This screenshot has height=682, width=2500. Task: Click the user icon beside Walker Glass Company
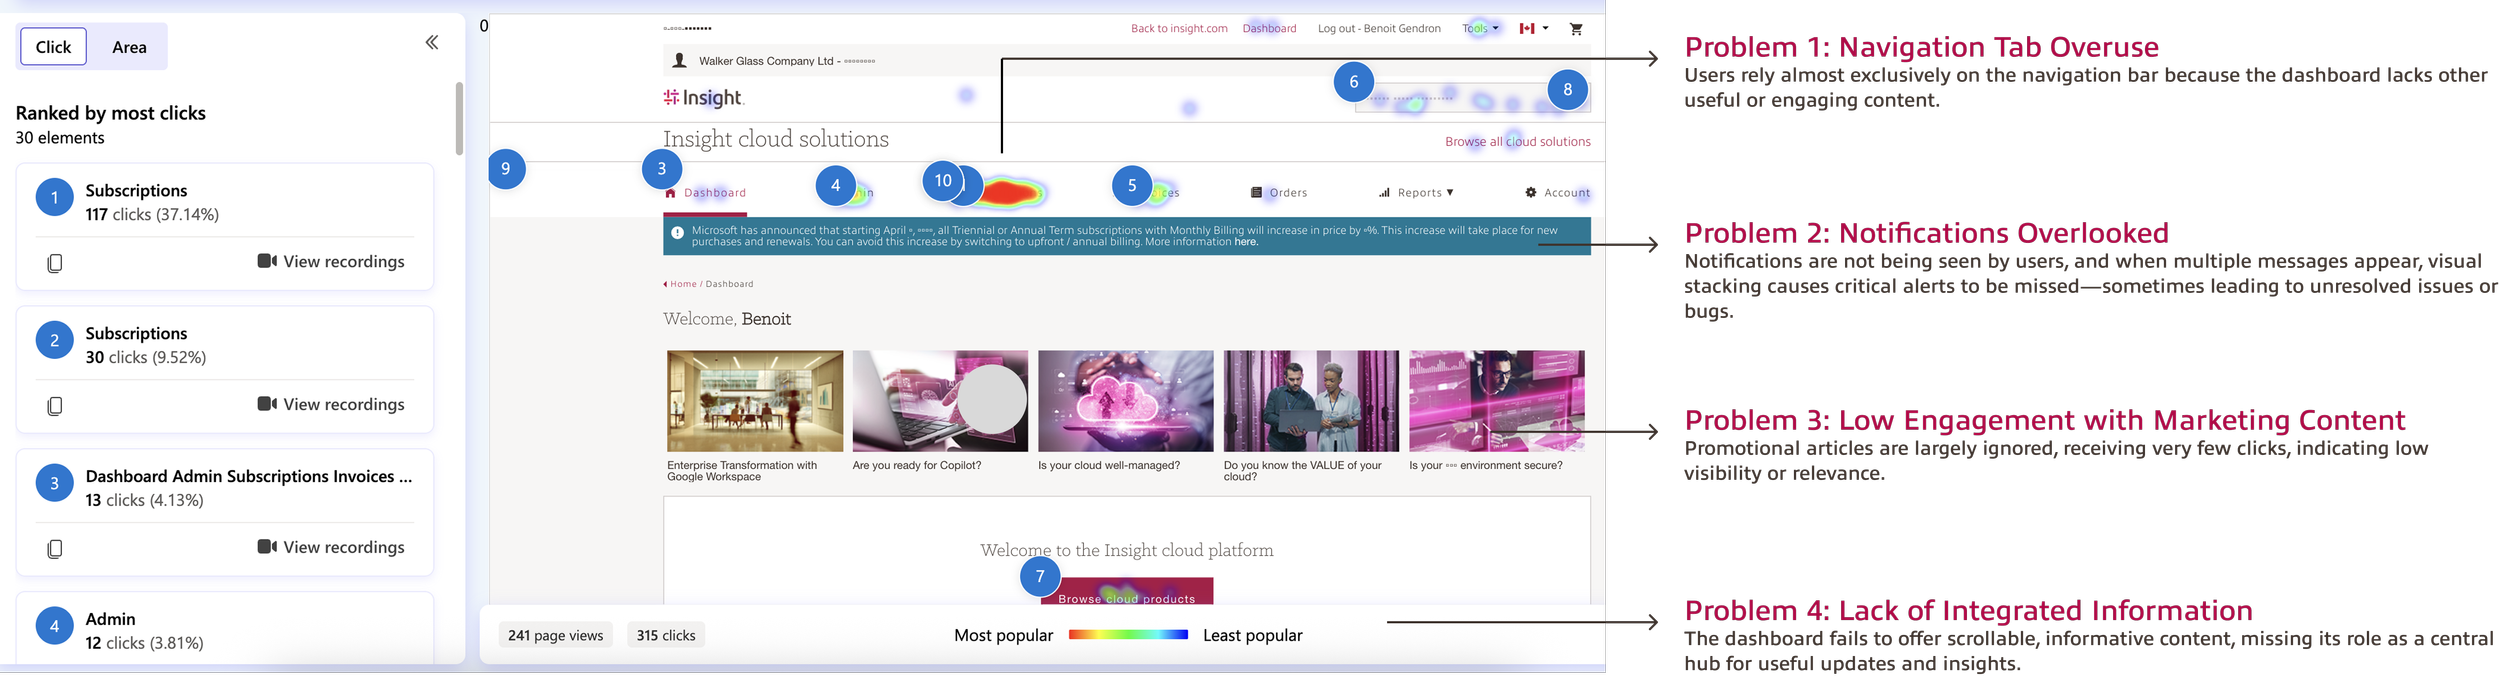point(680,61)
